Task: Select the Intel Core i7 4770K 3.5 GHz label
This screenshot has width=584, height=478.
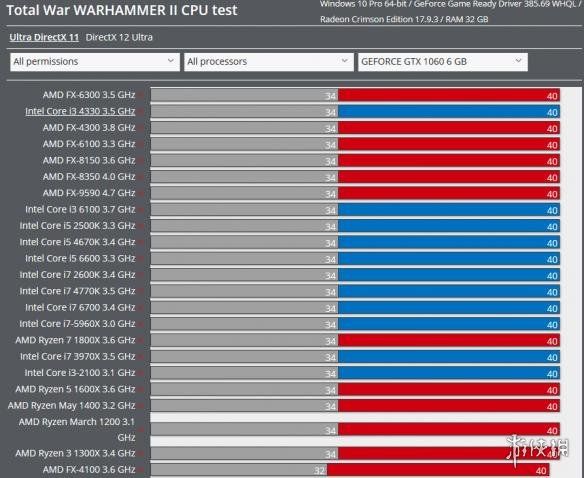Action: (77, 291)
